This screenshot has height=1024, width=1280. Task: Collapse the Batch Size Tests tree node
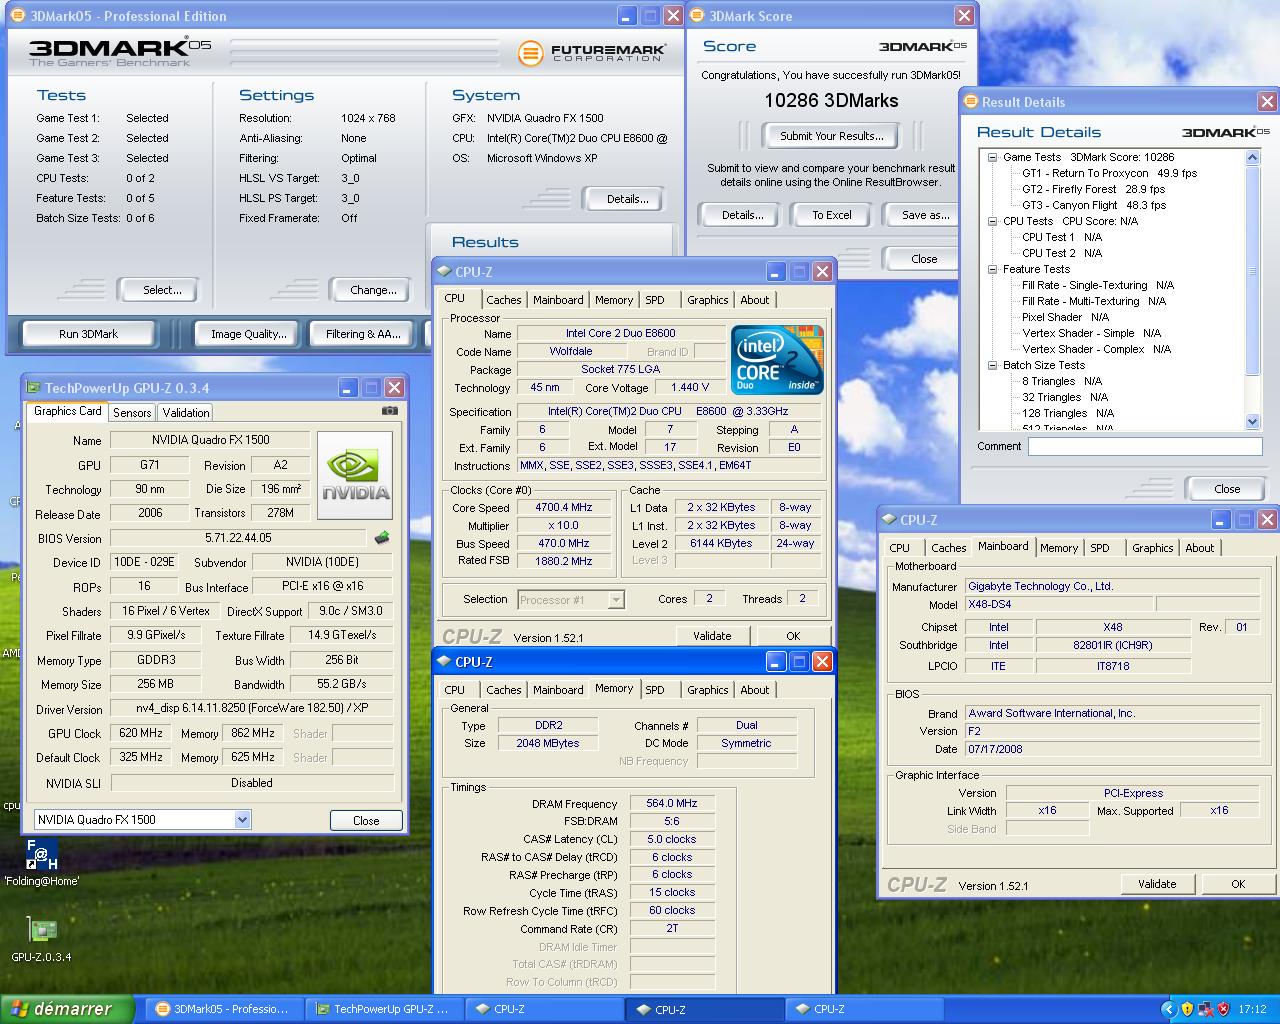pyautogui.click(x=992, y=365)
